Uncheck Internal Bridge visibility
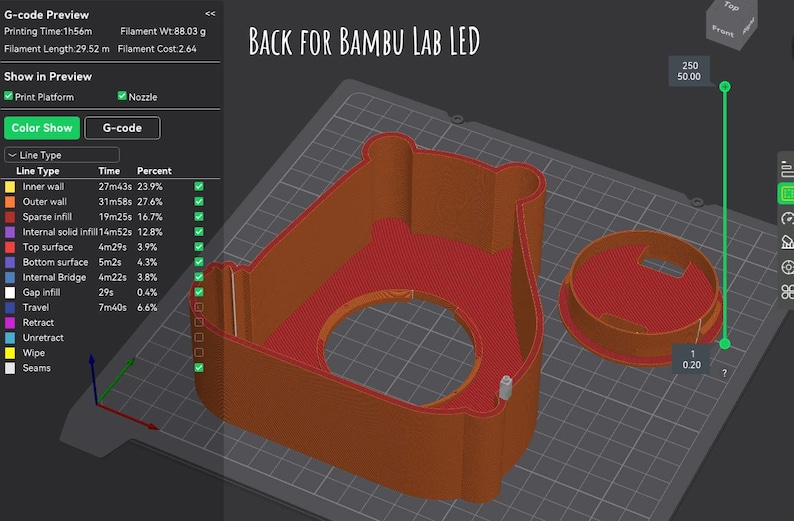 coord(199,277)
